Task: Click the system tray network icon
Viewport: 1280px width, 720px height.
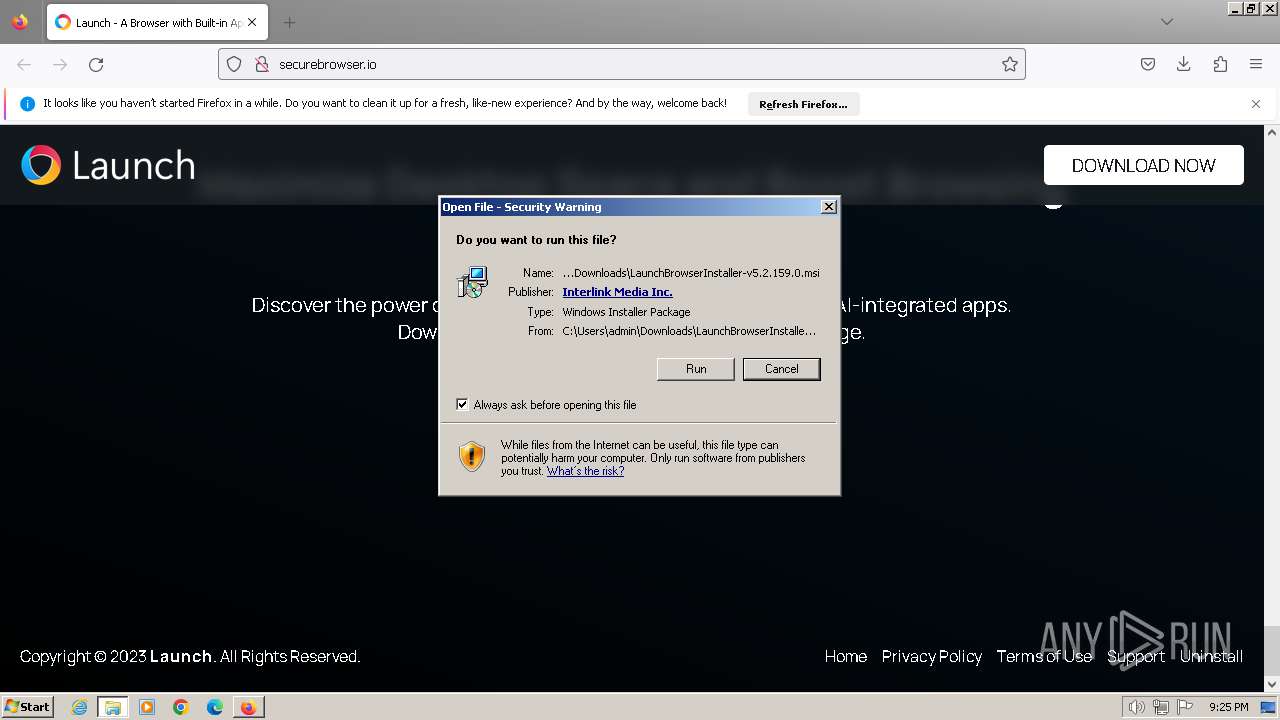Action: click(1161, 707)
